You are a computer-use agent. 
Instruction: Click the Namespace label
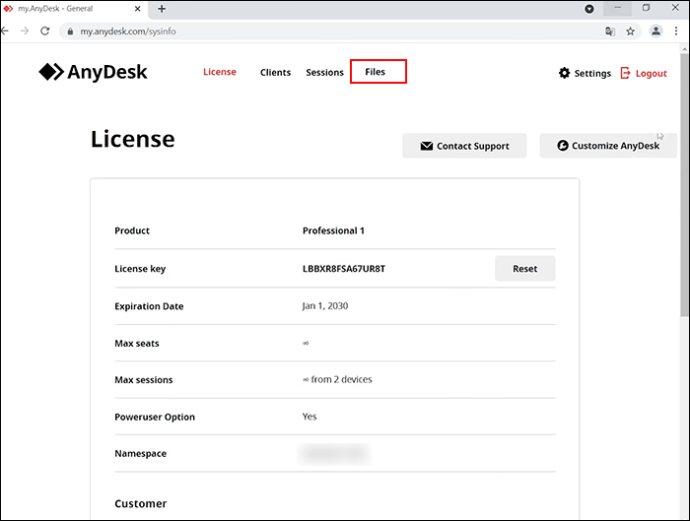pyautogui.click(x=140, y=454)
